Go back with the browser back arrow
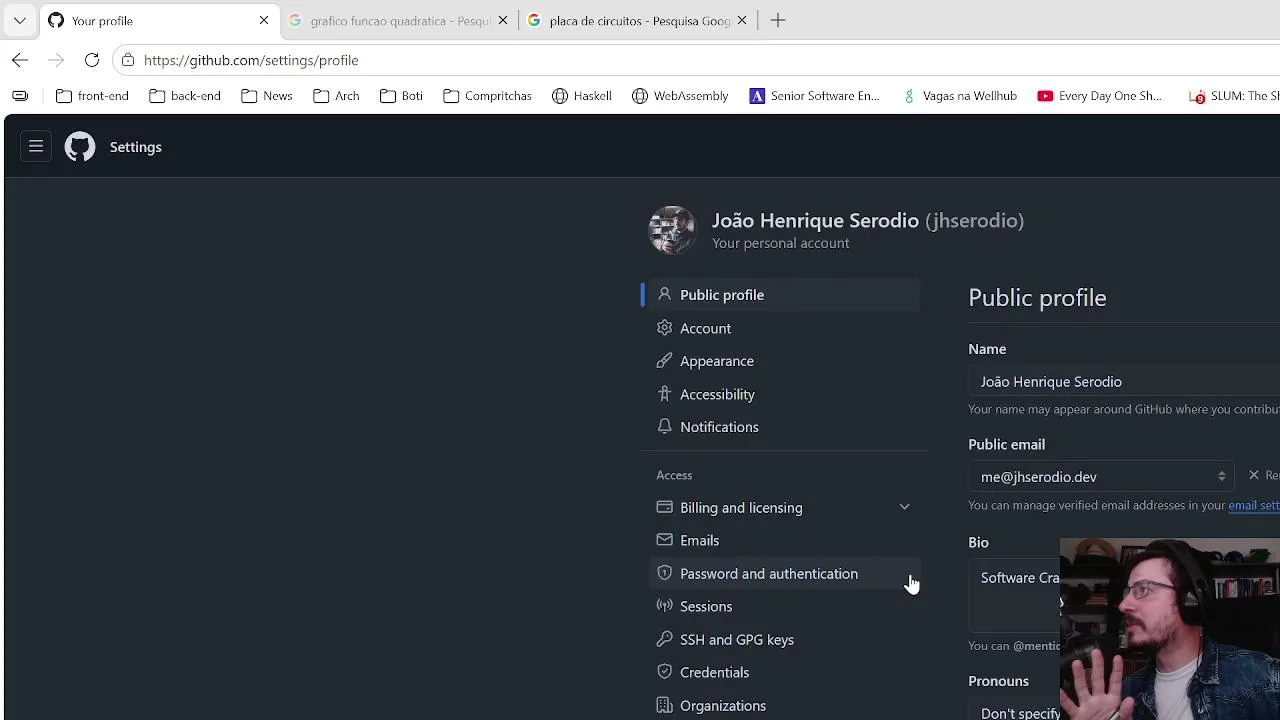Screen dimensions: 1280x720 (x=20, y=60)
